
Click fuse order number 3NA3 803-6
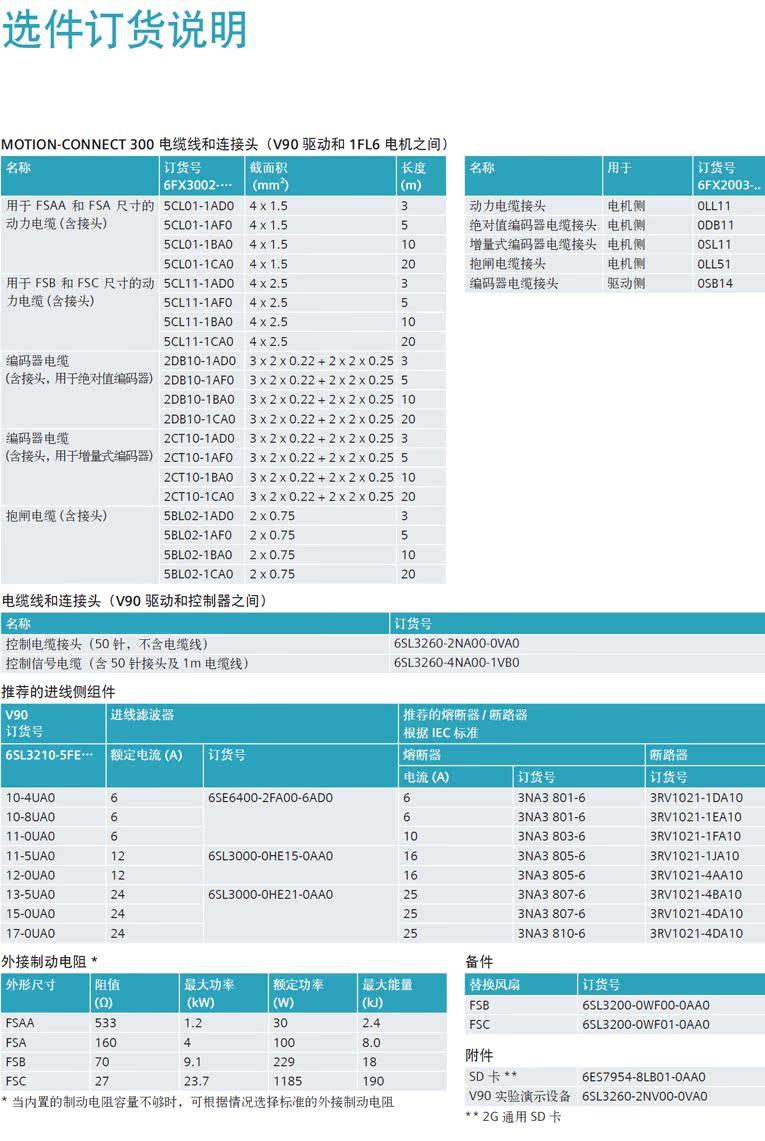coord(552,836)
